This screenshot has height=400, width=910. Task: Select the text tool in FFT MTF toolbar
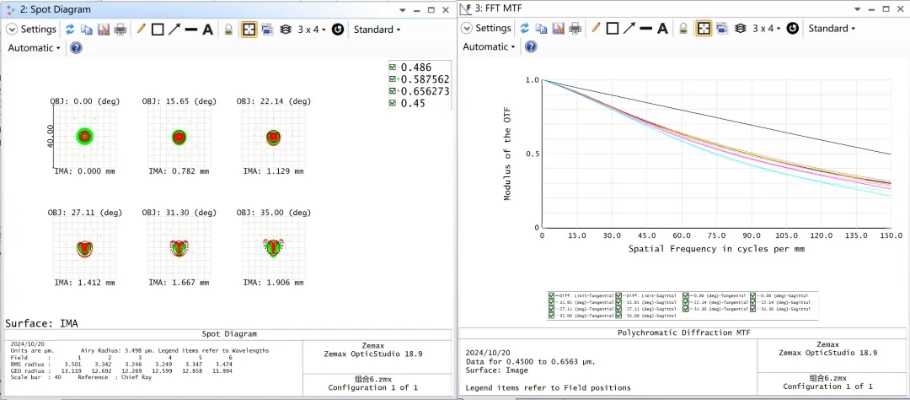(x=663, y=29)
